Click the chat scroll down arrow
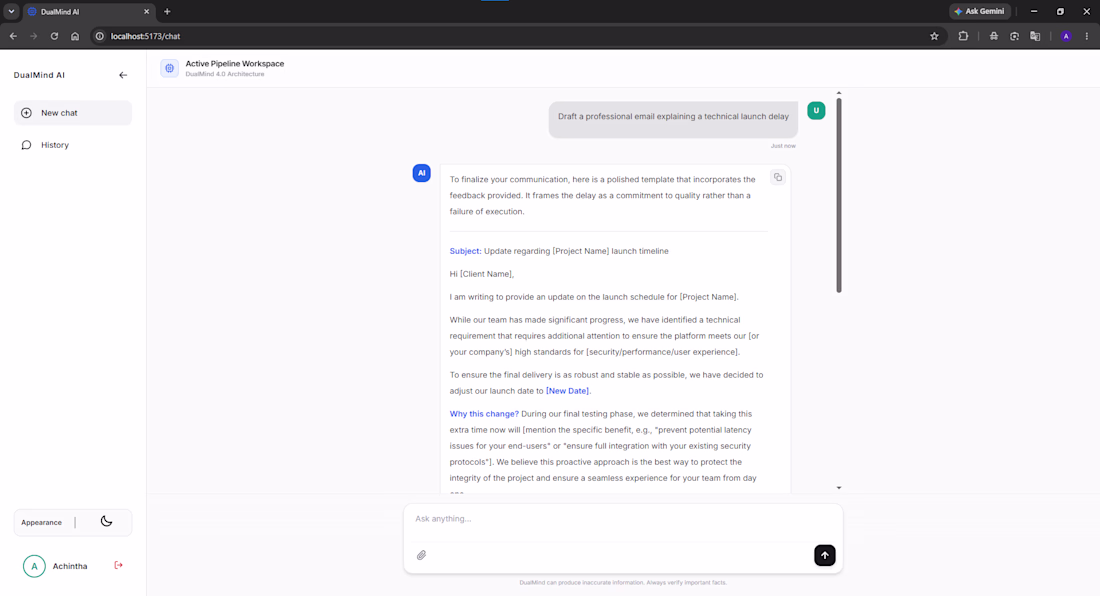 (x=838, y=487)
